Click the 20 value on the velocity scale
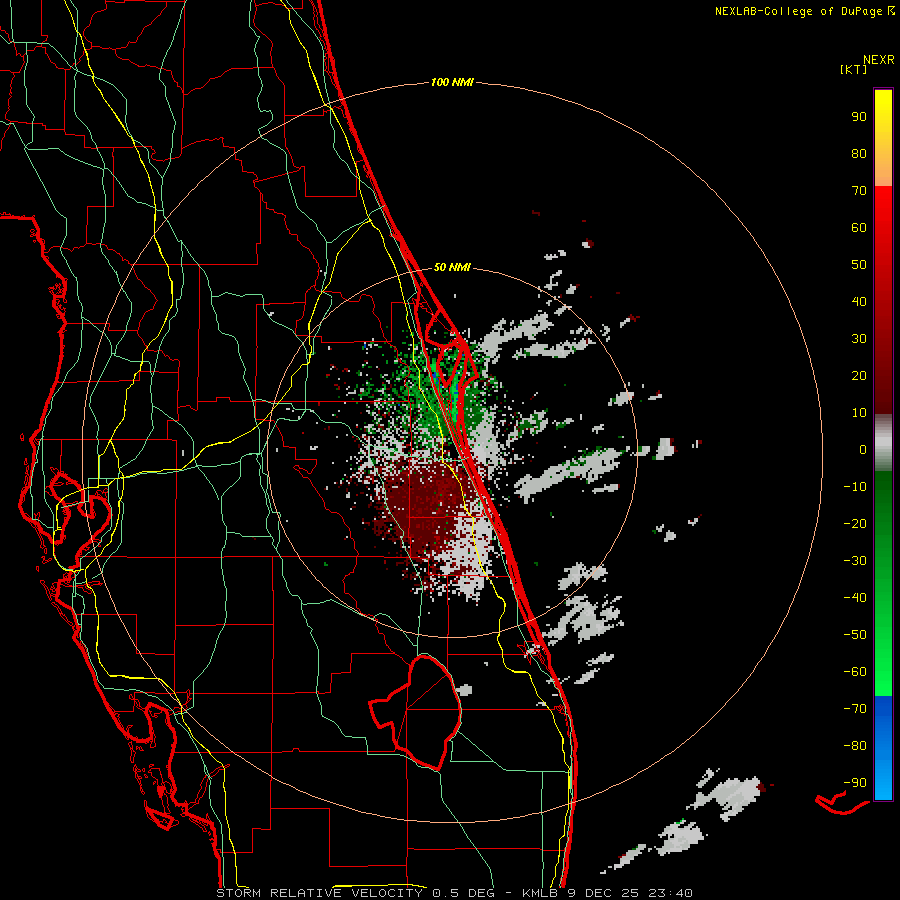Screen dimensions: 900x900 point(859,375)
